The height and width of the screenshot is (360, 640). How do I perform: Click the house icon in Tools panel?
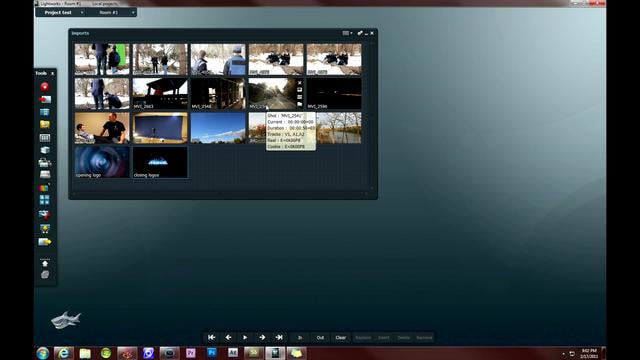45,264
